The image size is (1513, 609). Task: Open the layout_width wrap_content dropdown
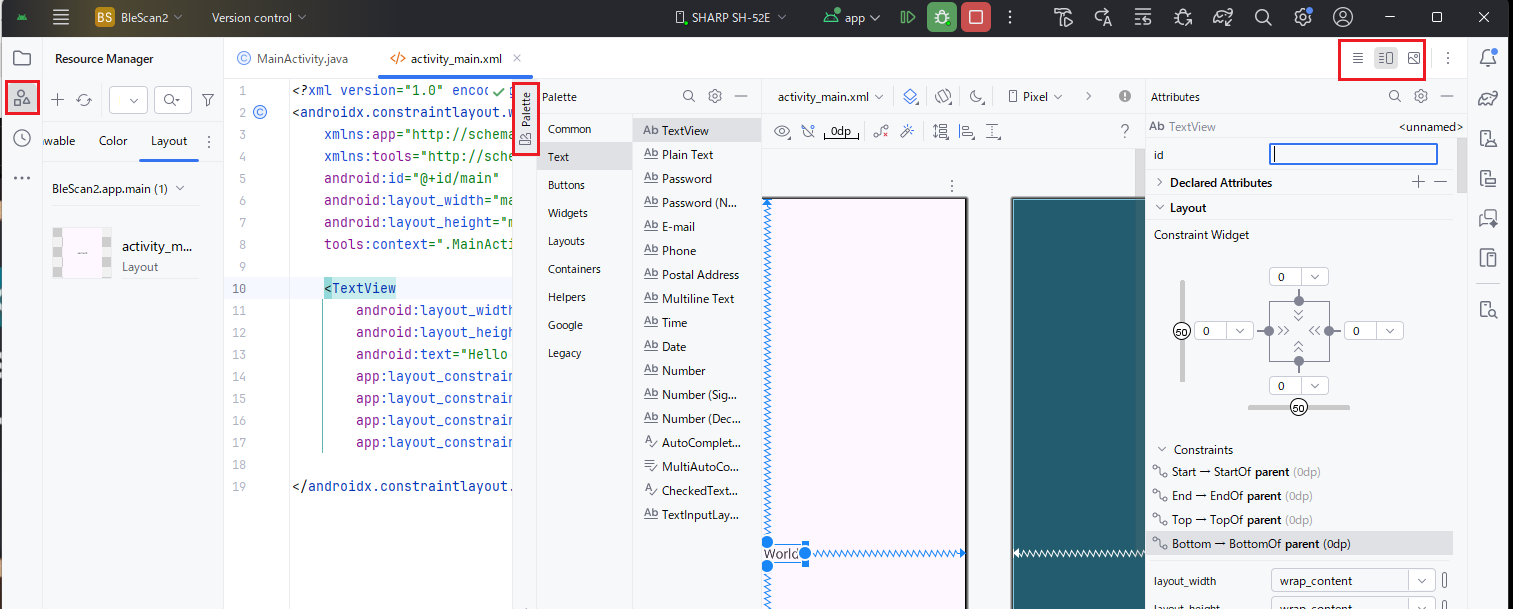tap(1422, 581)
